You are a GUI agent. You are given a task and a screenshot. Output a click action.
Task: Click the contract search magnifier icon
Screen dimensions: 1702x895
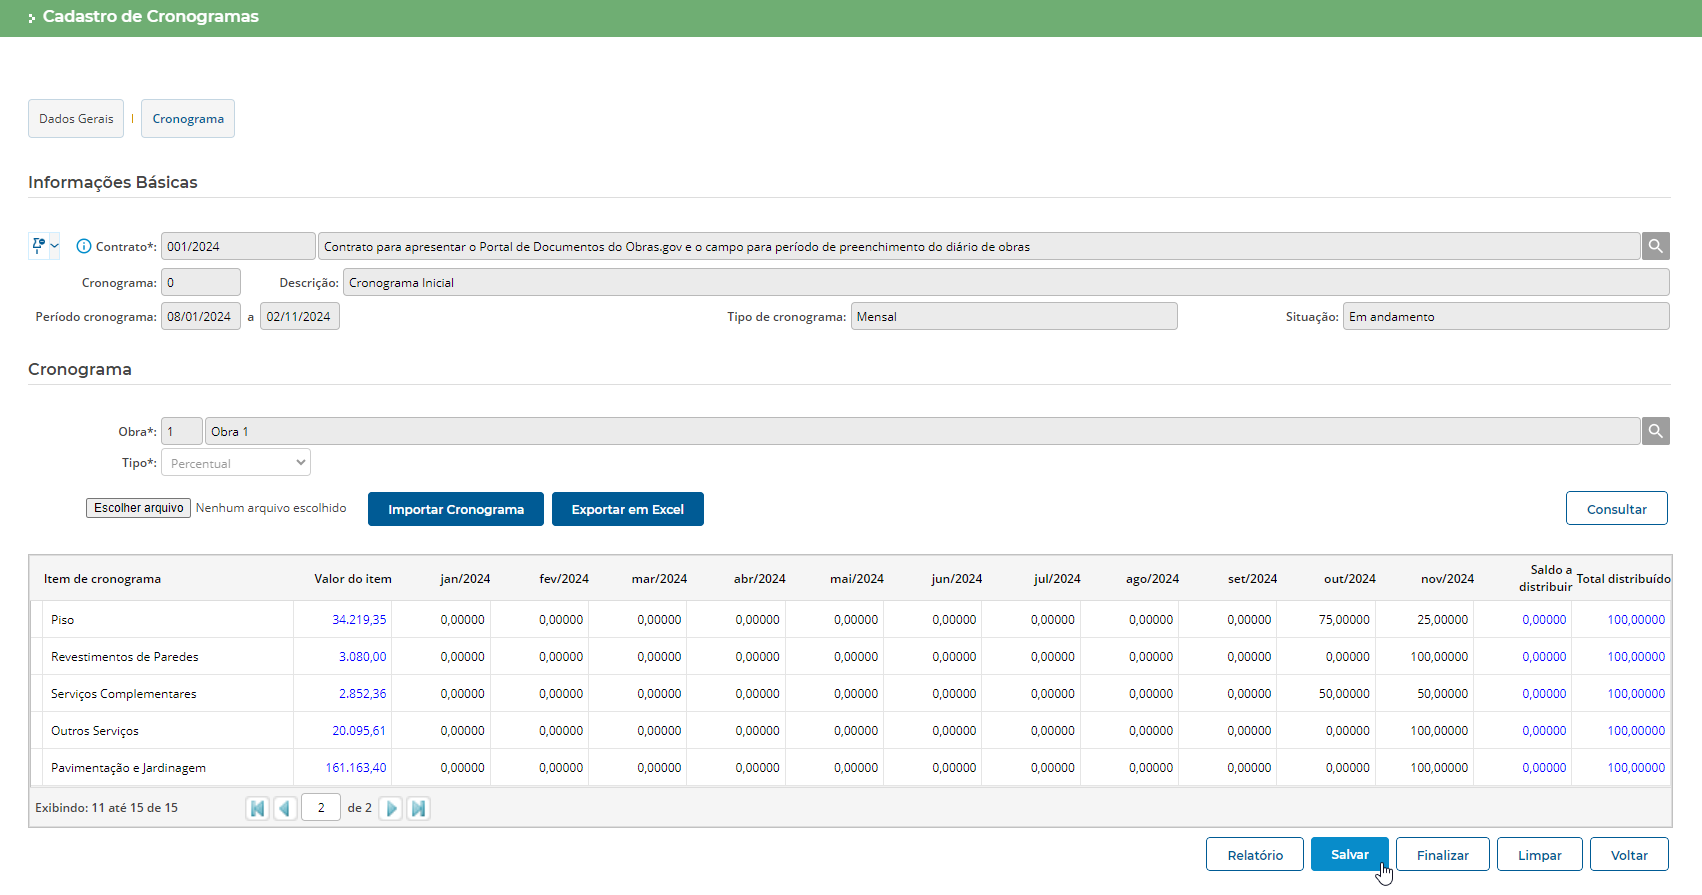pyautogui.click(x=1655, y=246)
